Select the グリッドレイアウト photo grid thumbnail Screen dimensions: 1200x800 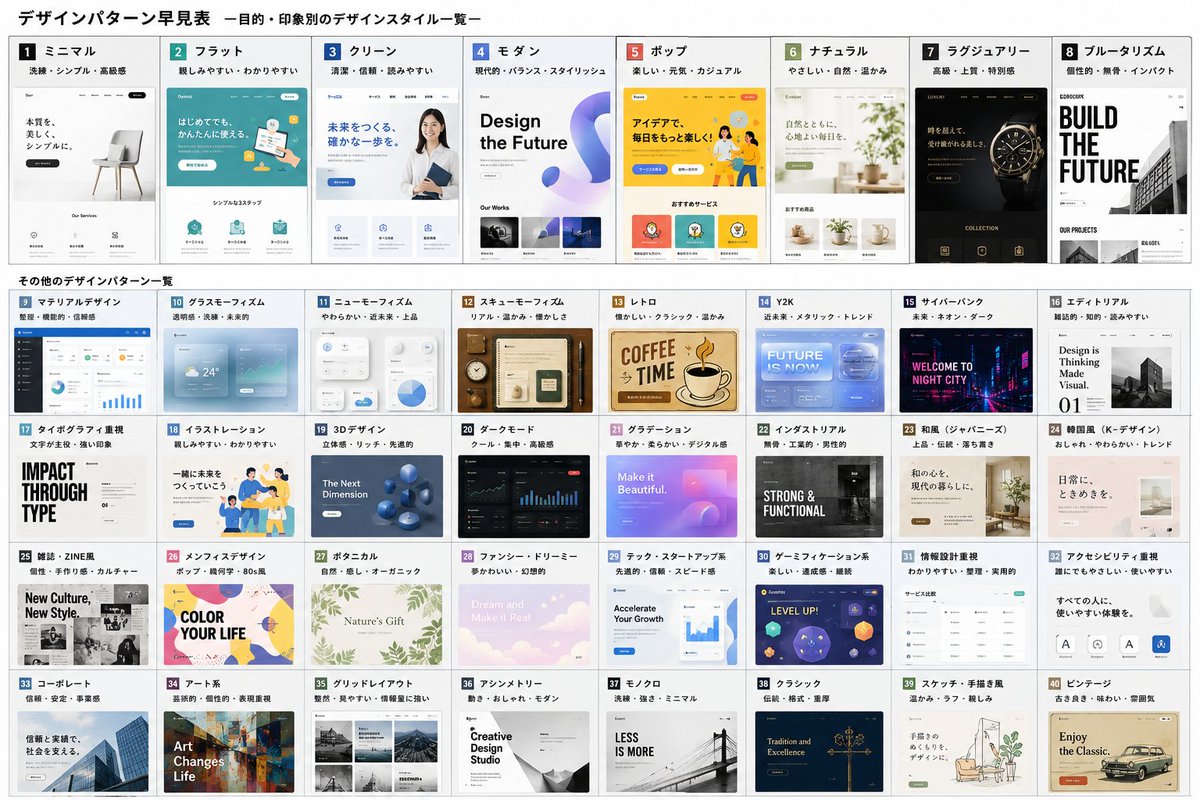(377, 752)
